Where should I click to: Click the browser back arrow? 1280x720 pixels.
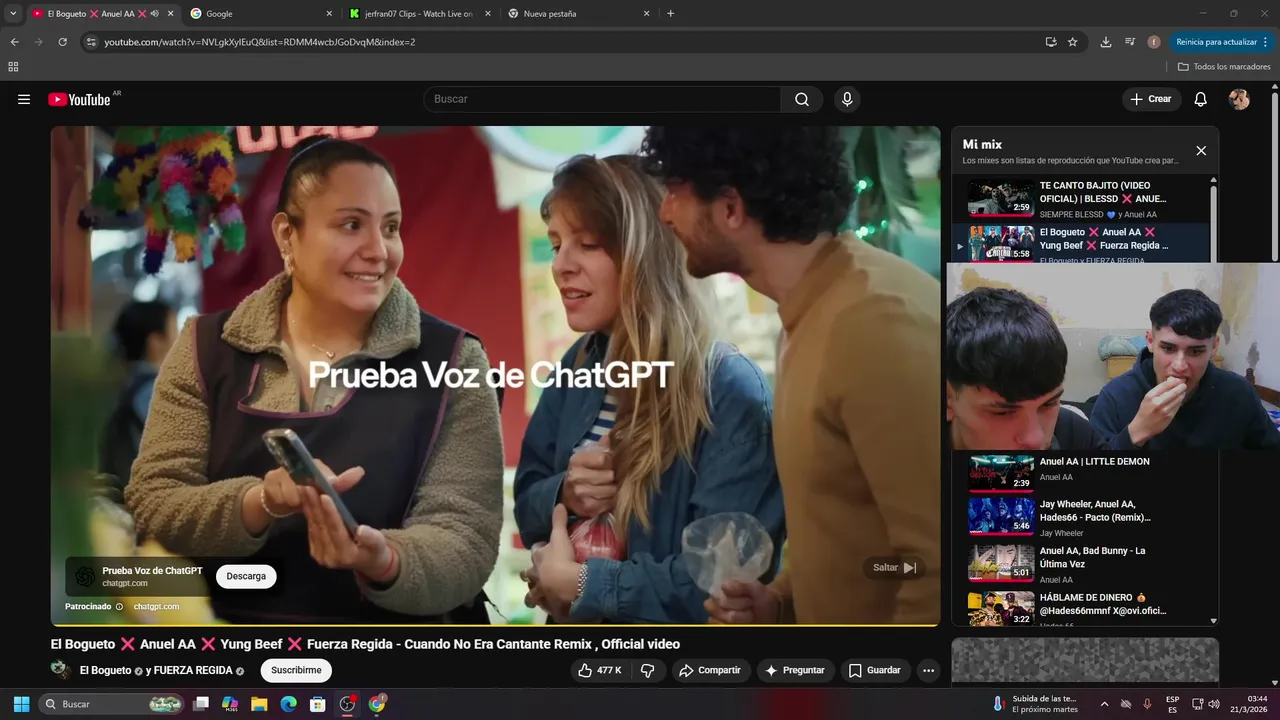[14, 42]
